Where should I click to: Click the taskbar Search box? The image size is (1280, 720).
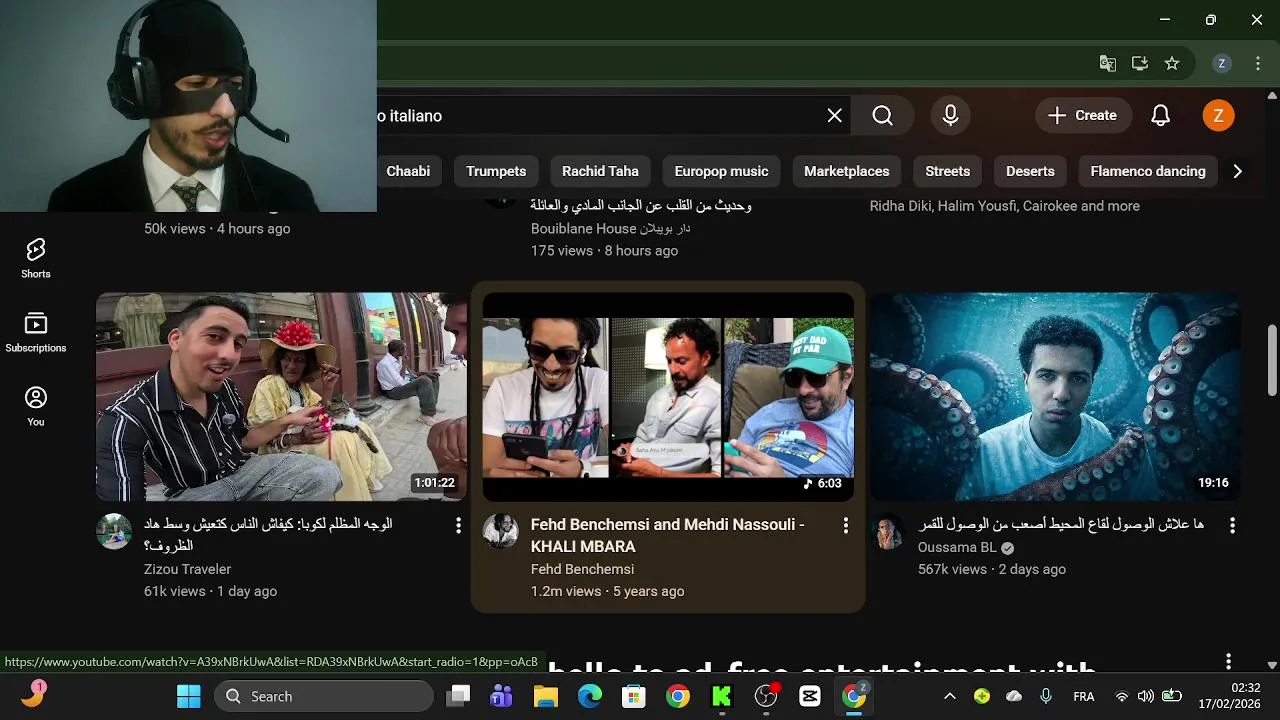[x=324, y=696]
